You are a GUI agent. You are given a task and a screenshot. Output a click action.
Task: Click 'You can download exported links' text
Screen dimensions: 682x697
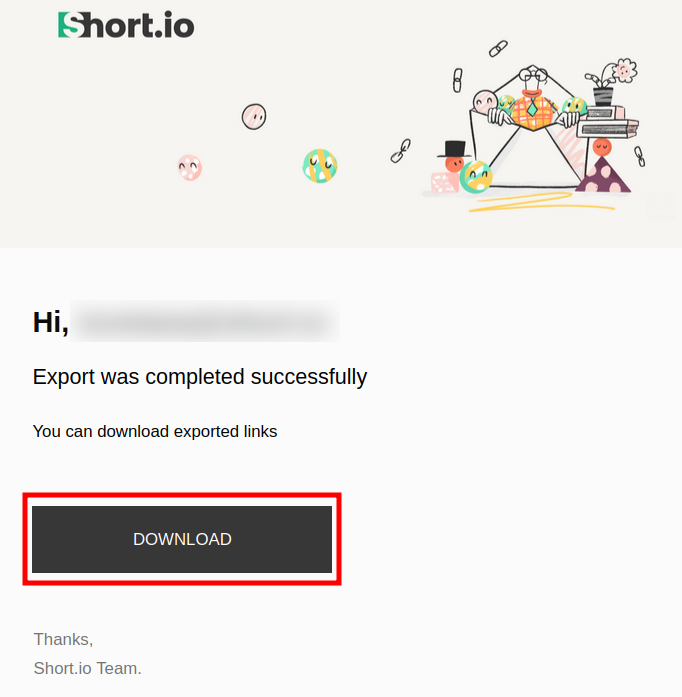pyautogui.click(x=155, y=432)
